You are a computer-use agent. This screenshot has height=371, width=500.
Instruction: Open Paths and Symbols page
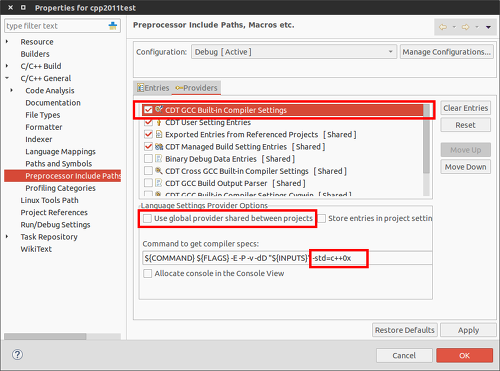click(x=59, y=164)
